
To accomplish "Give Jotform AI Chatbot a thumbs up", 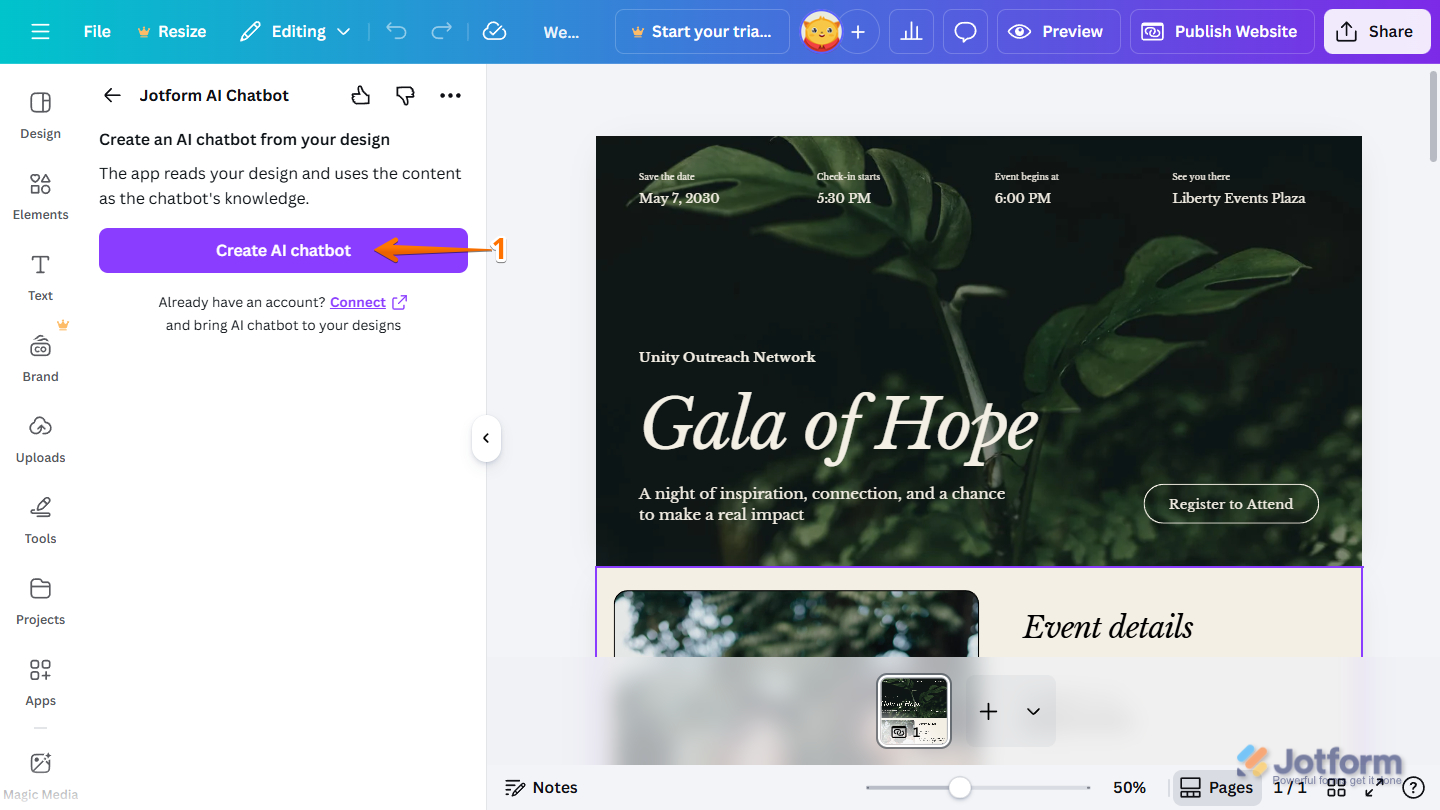I will (x=360, y=95).
